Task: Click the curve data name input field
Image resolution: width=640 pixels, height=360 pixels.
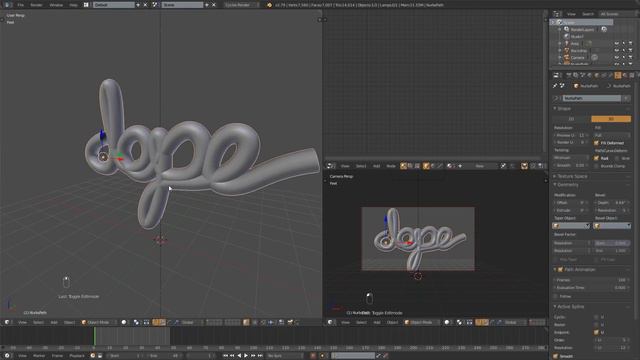Action: coord(591,98)
